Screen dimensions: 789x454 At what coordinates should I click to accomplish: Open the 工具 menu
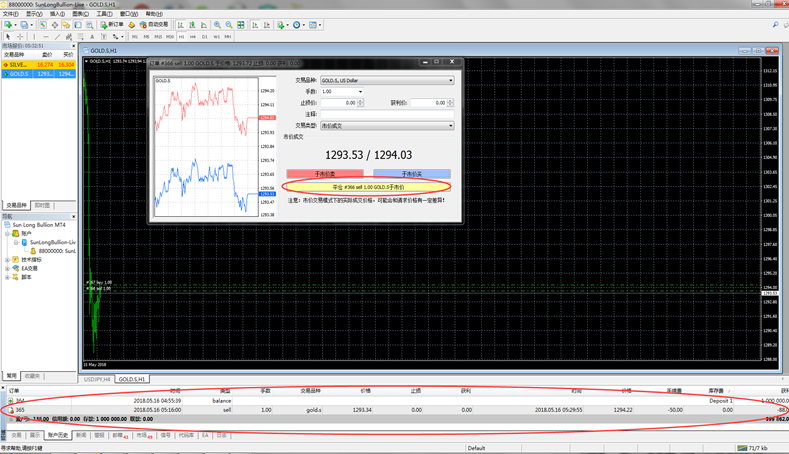[103, 14]
